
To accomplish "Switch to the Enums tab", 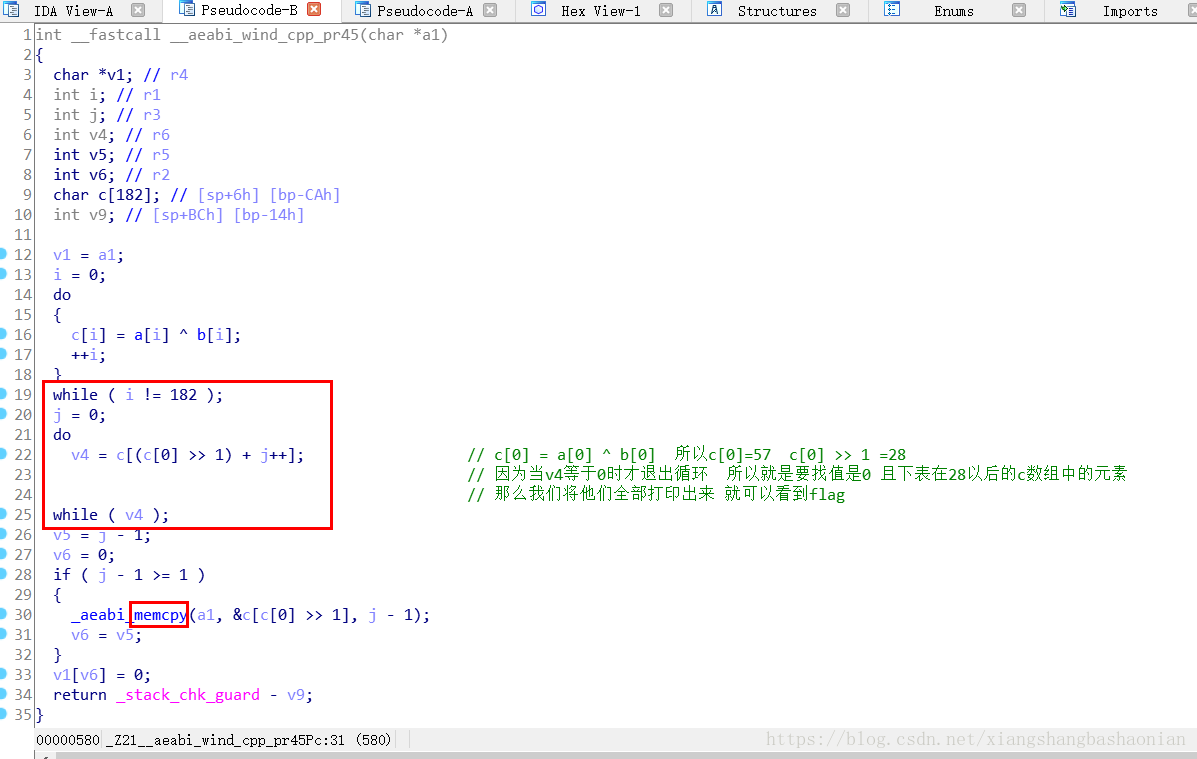I will [952, 11].
